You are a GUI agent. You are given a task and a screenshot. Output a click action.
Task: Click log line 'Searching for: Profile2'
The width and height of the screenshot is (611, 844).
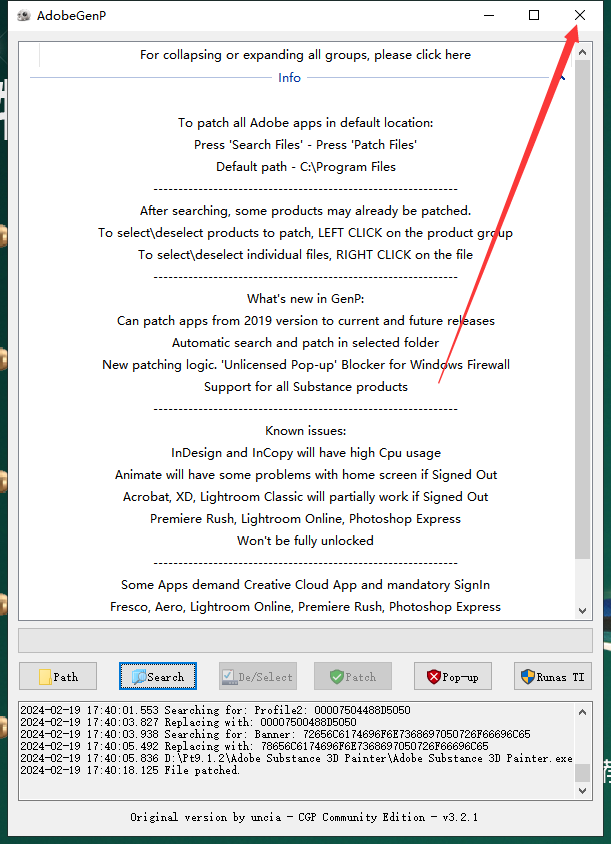[x=215, y=710]
